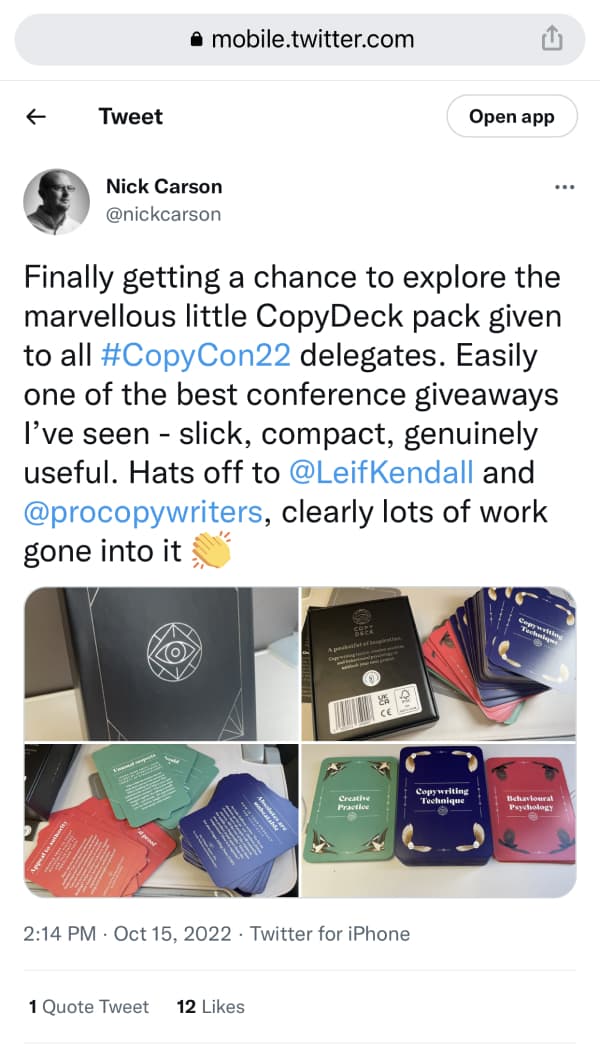Image resolution: width=600 pixels, height=1056 pixels.
Task: Visit the @LeifKendall mention
Action: [381, 473]
